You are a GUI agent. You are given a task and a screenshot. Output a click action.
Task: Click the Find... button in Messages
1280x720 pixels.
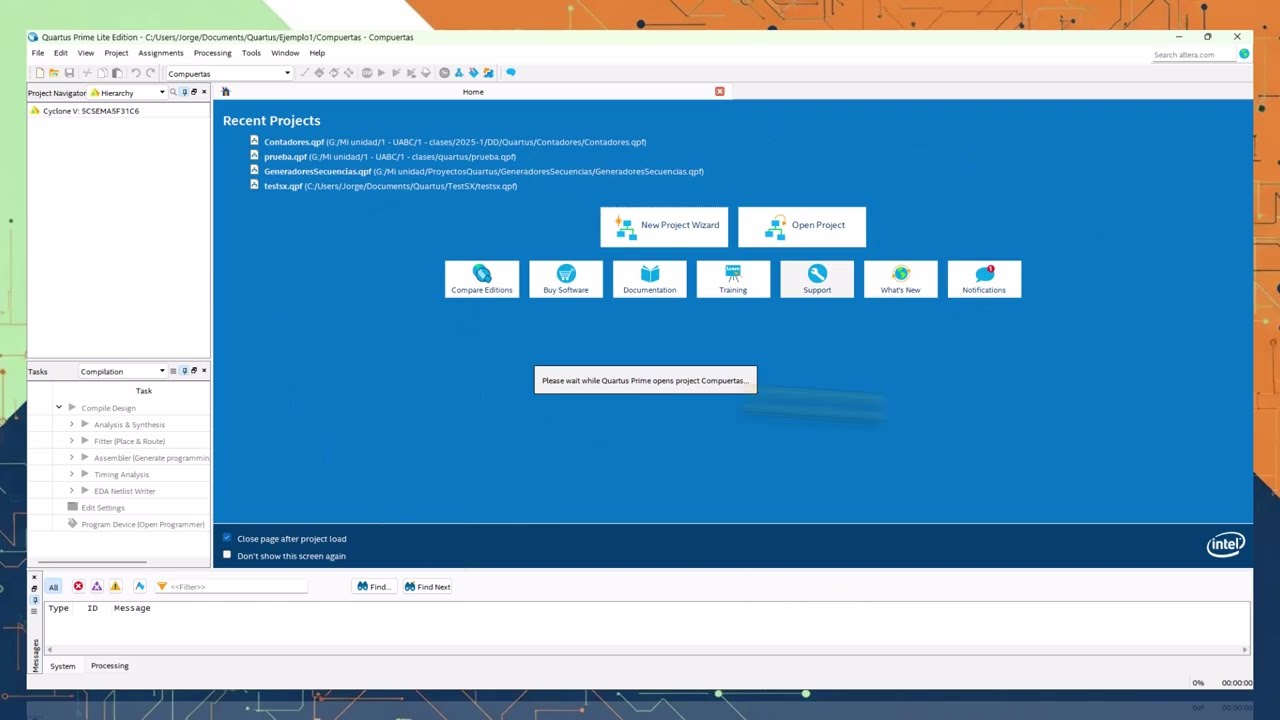[x=374, y=587]
